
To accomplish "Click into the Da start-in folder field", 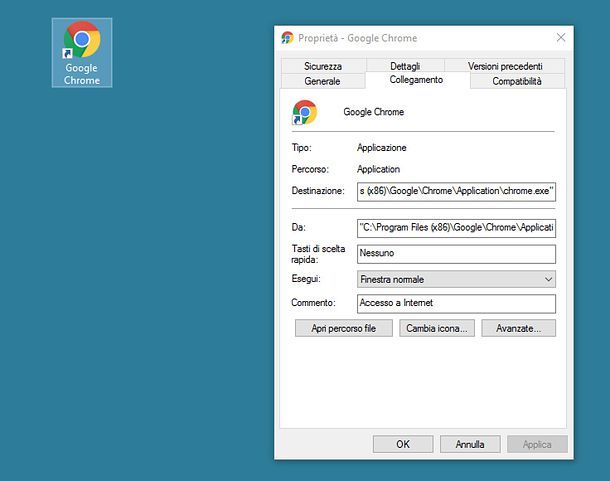I will [456, 228].
